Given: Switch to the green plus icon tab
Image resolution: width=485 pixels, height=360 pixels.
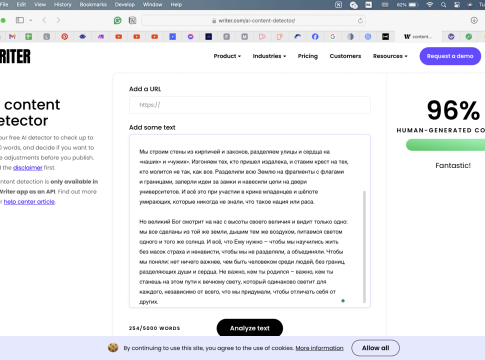Looking at the screenshot, I should pos(29,37).
